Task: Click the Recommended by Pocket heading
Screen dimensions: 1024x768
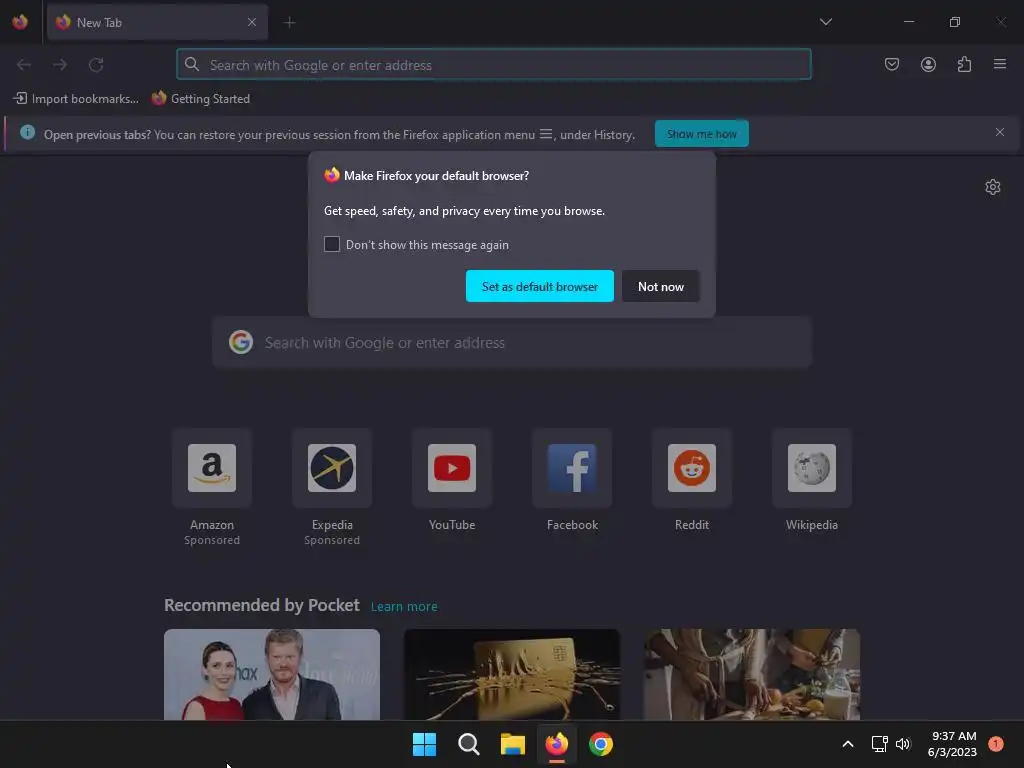Action: (x=262, y=605)
